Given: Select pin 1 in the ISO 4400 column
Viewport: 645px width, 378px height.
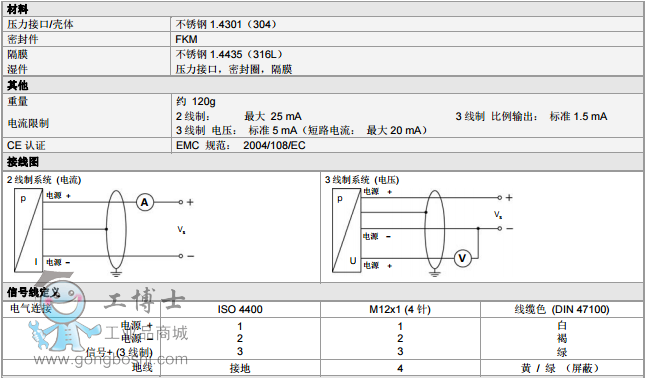Looking at the screenshot, I should [240, 326].
